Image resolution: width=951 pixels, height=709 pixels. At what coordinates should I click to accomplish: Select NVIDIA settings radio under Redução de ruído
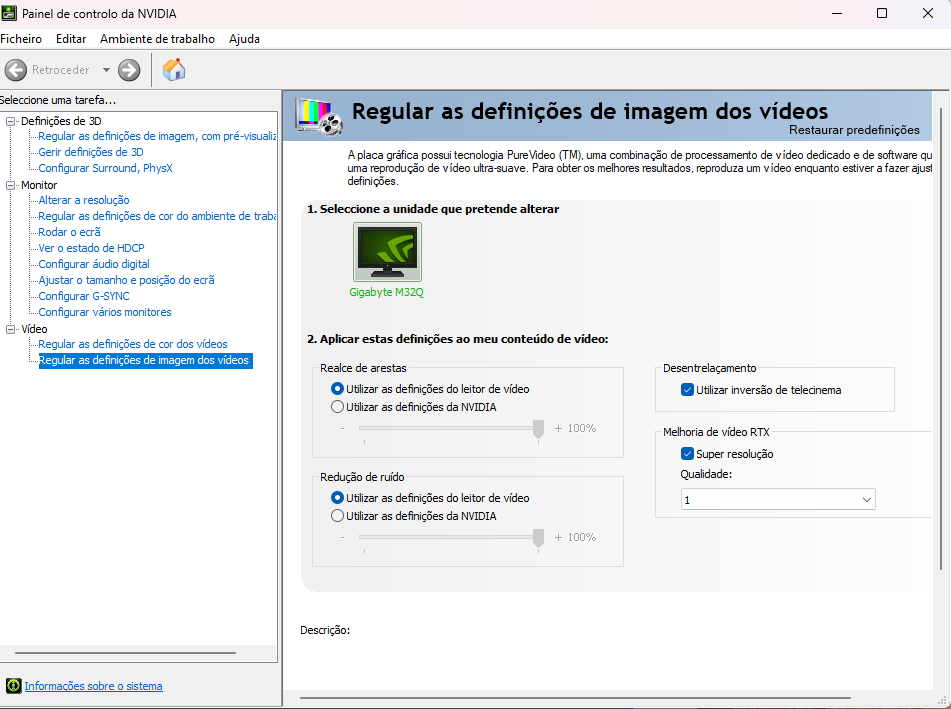[338, 514]
